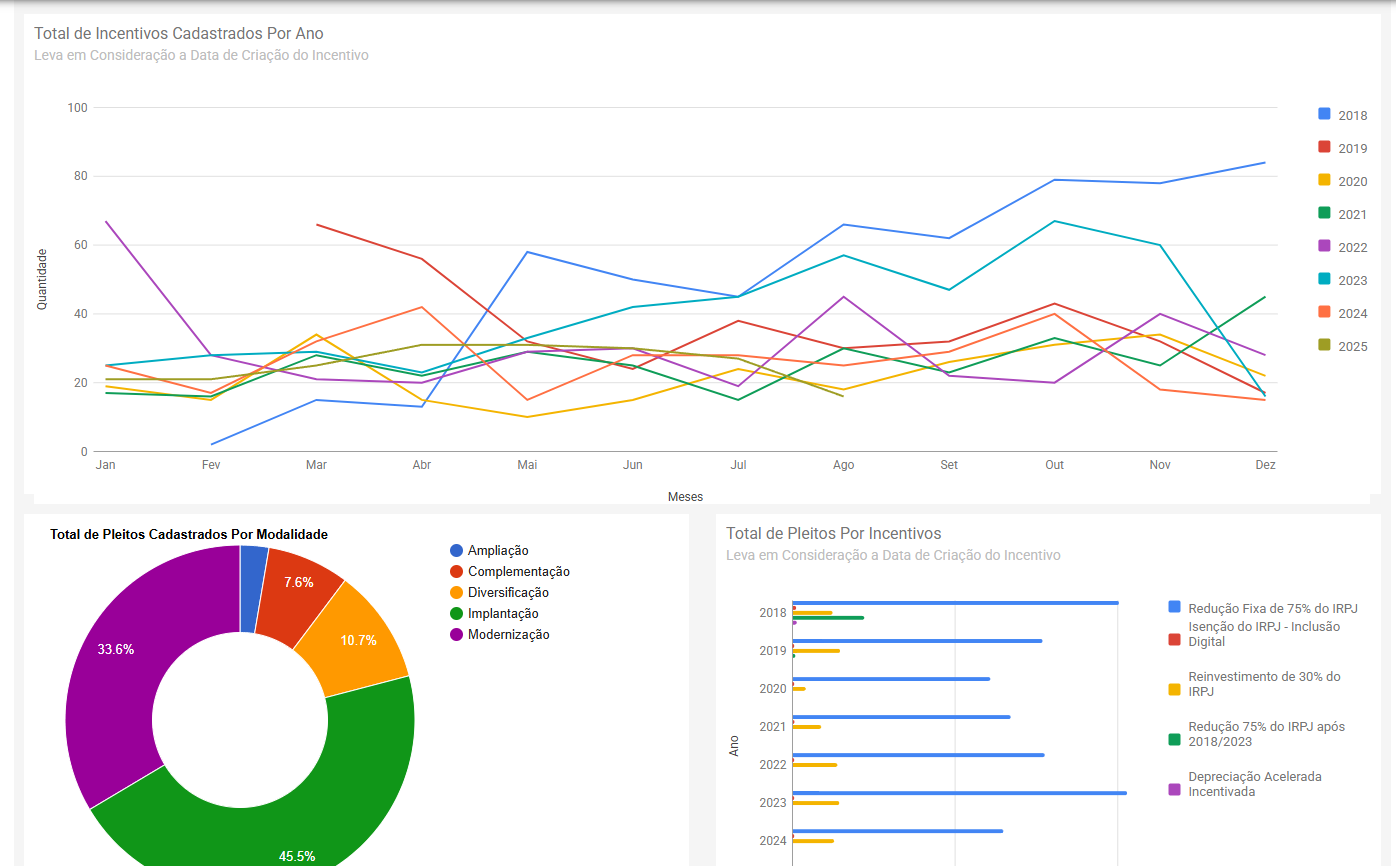This screenshot has height=866, width=1396.
Task: Click the Ampliação legend dot
Action: coord(457,551)
